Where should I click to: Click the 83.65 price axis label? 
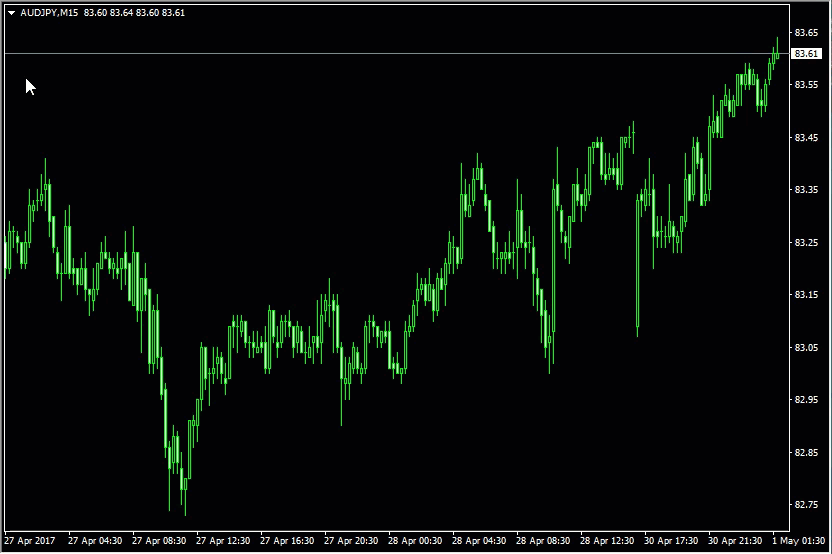(x=806, y=33)
